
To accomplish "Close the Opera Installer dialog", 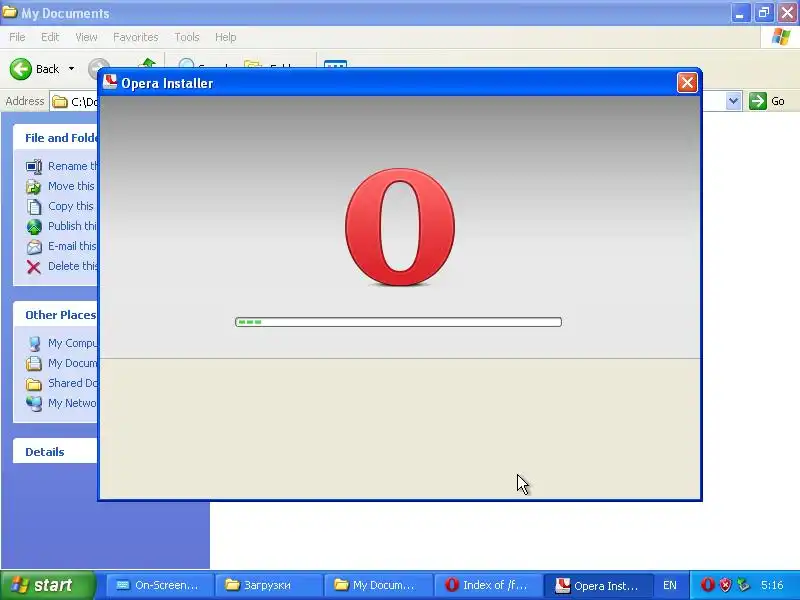I will point(687,82).
